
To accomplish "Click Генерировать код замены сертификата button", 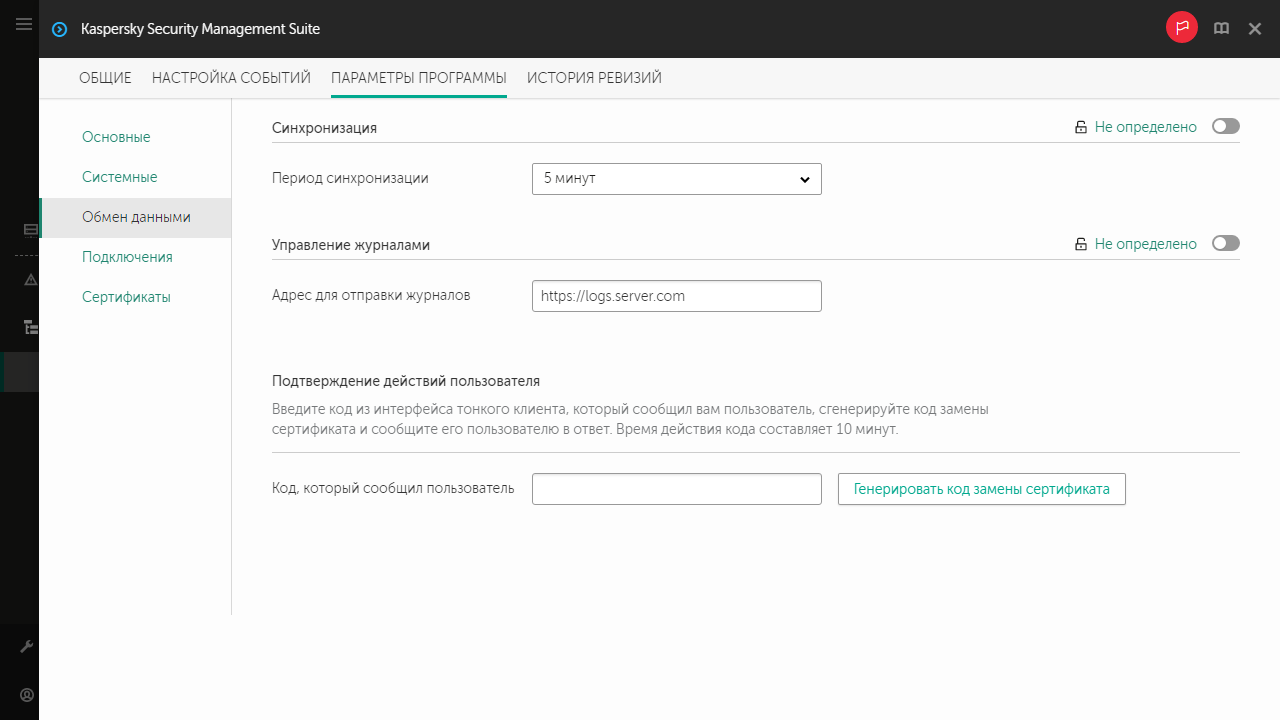I will (981, 489).
